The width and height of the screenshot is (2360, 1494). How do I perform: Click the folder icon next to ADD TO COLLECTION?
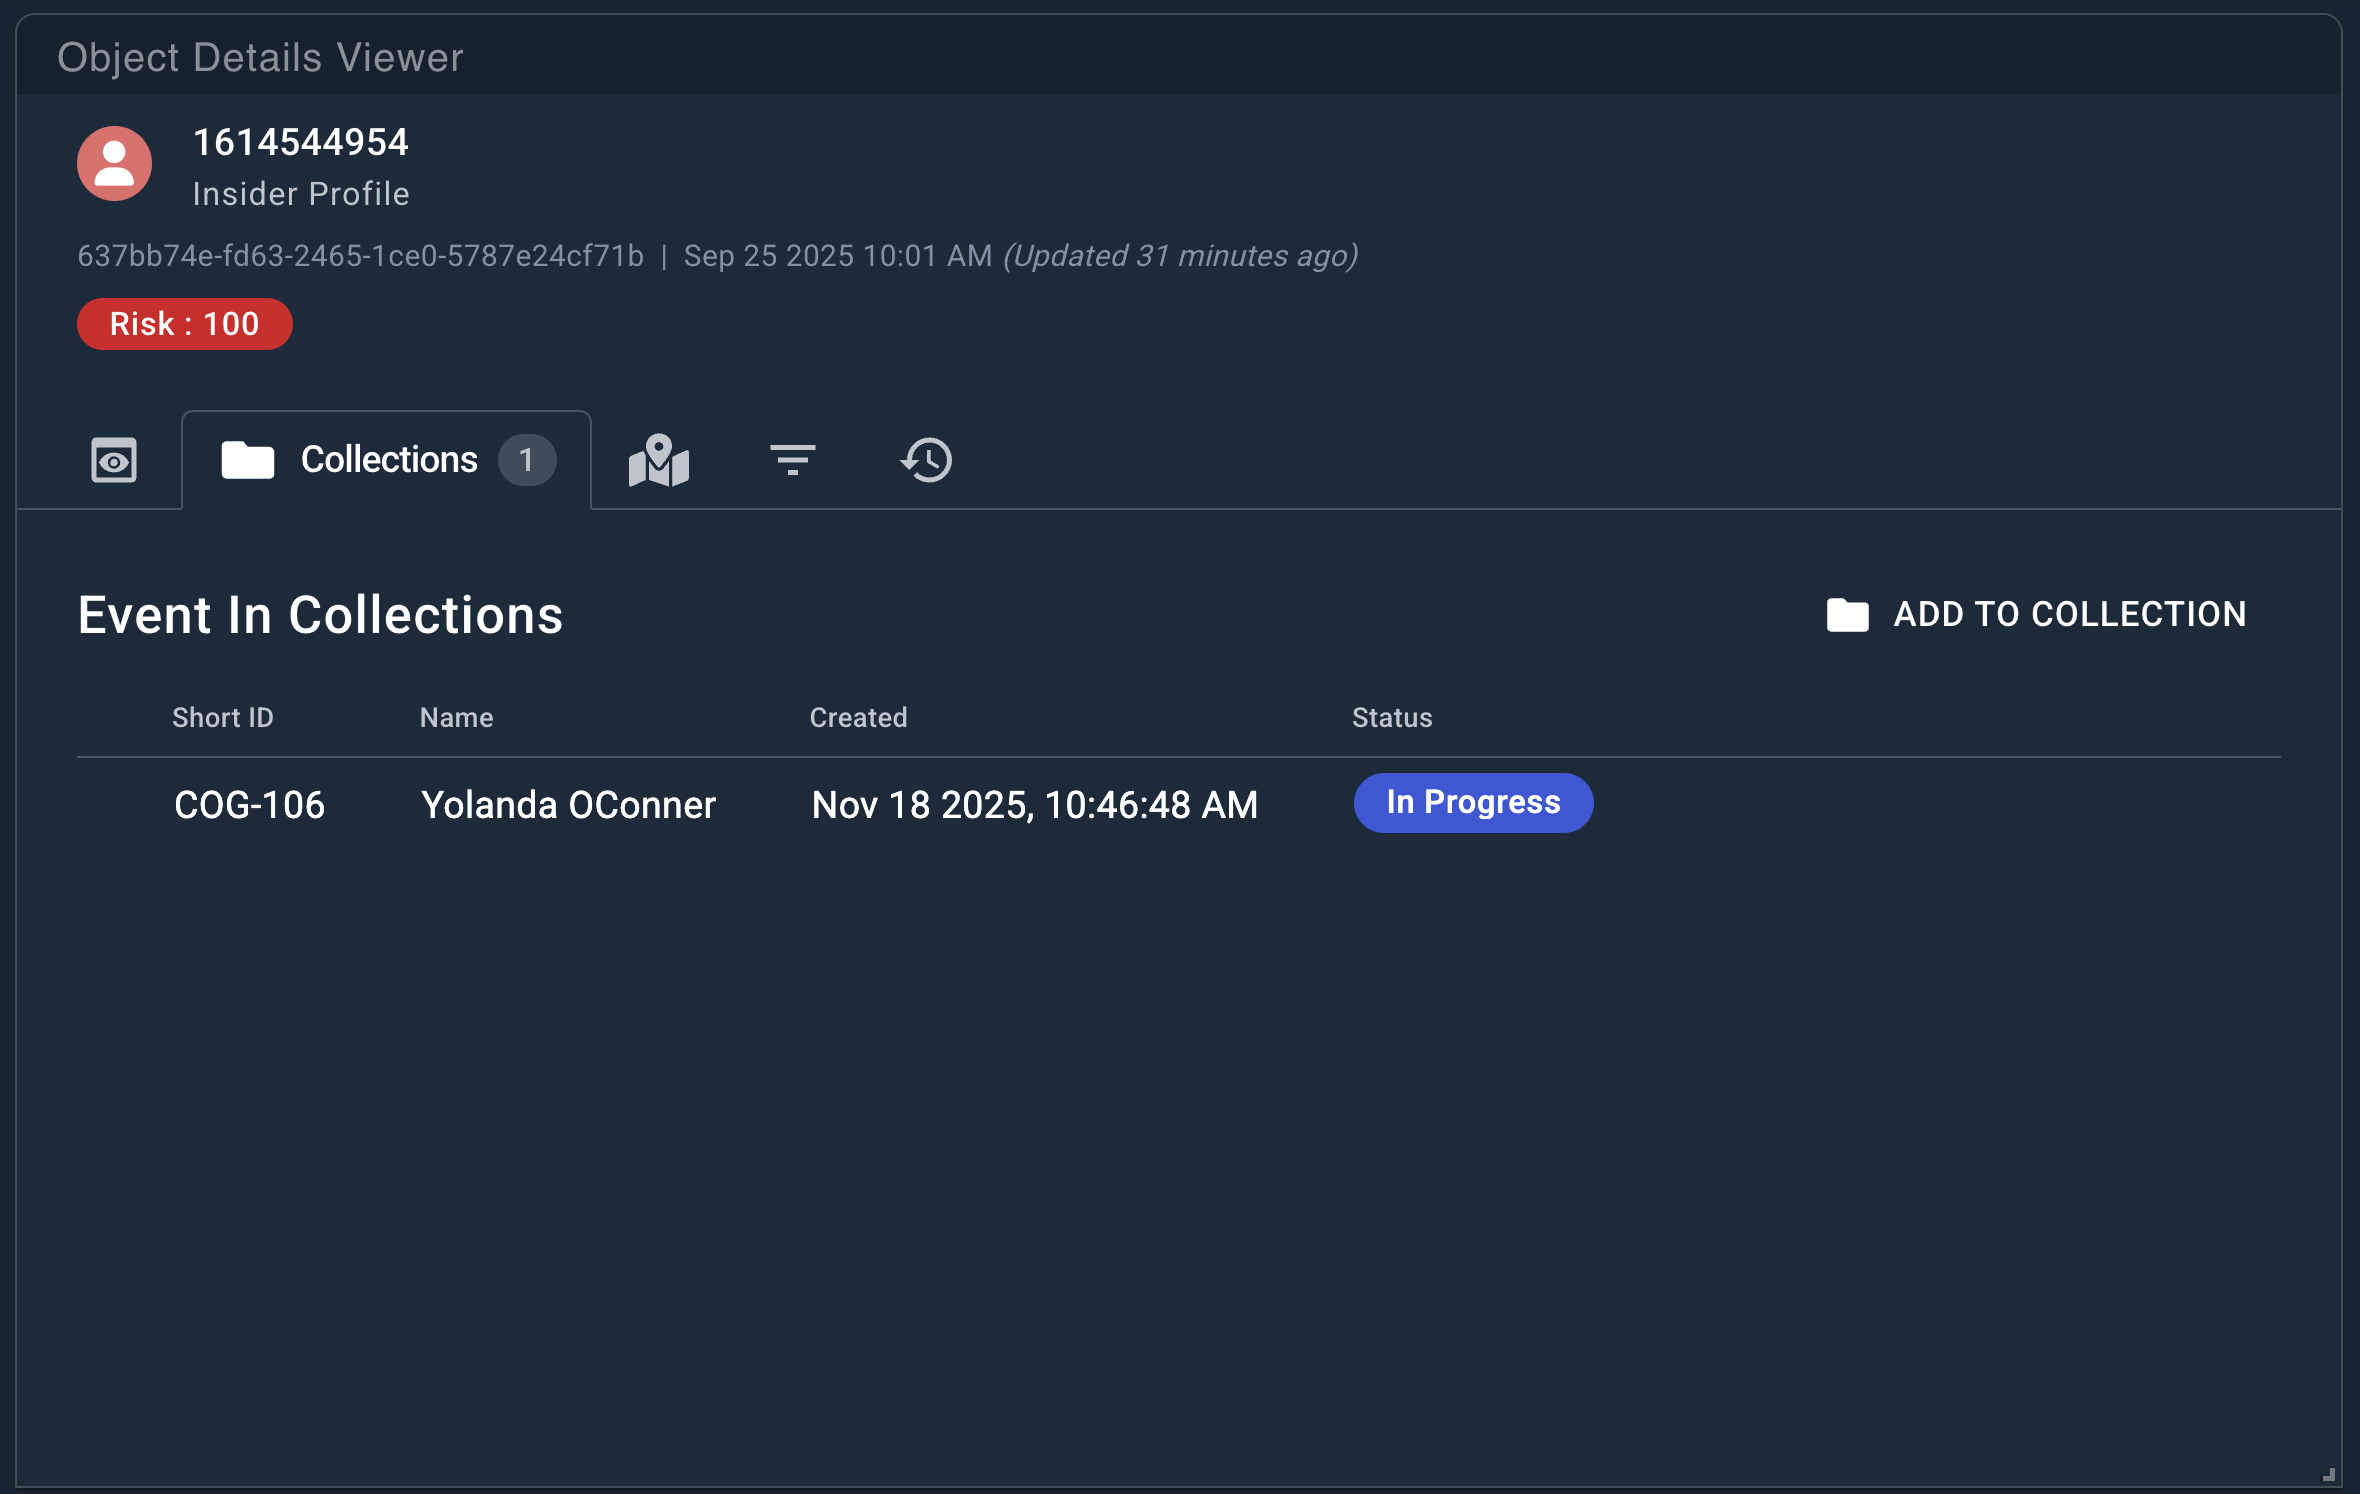coord(1848,614)
